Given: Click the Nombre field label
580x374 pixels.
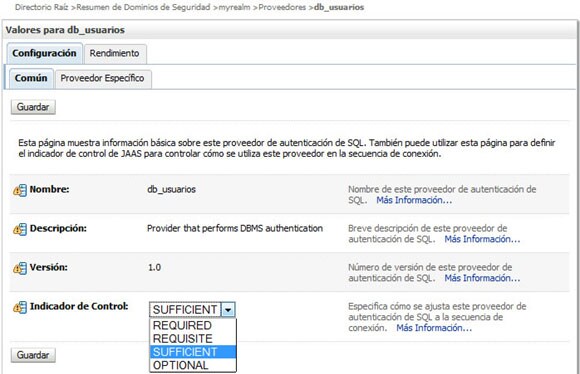Looking at the screenshot, I should coord(49,189).
